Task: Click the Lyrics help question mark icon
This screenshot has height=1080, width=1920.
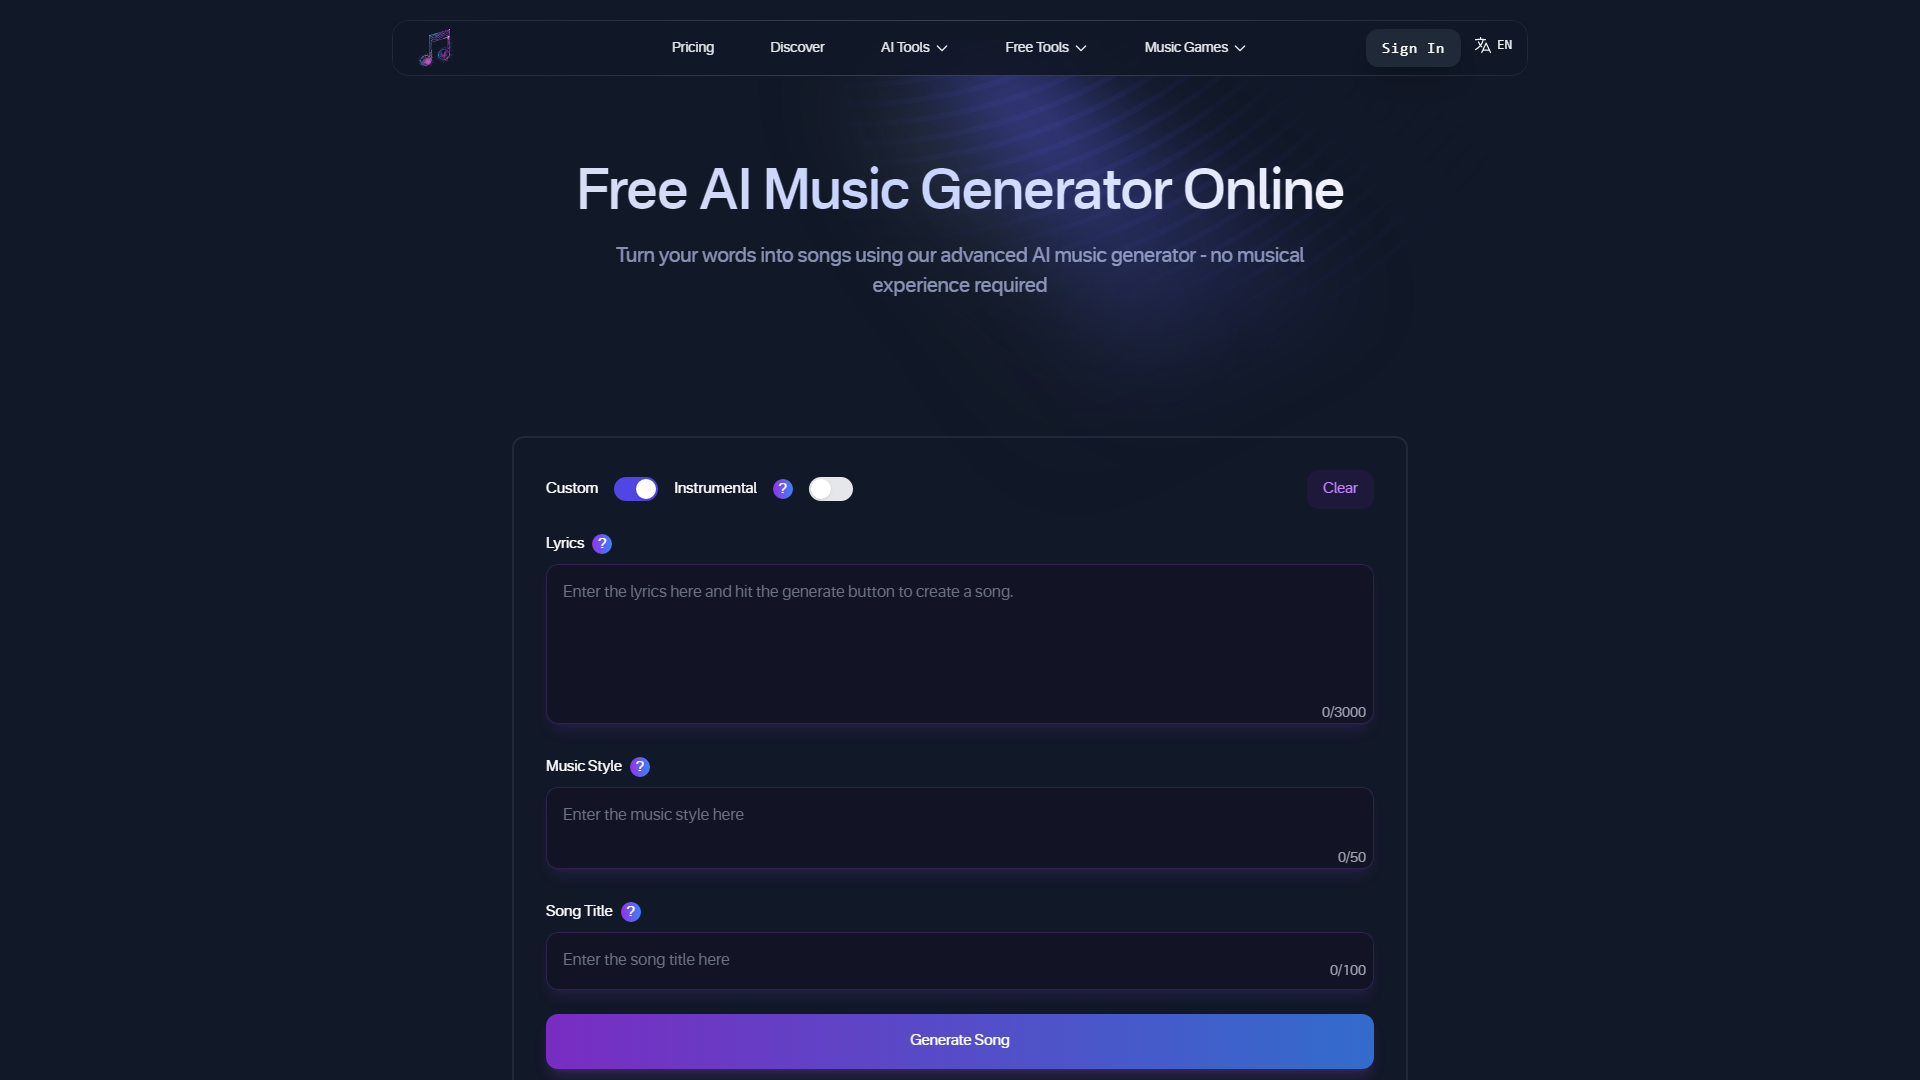Action: [601, 542]
